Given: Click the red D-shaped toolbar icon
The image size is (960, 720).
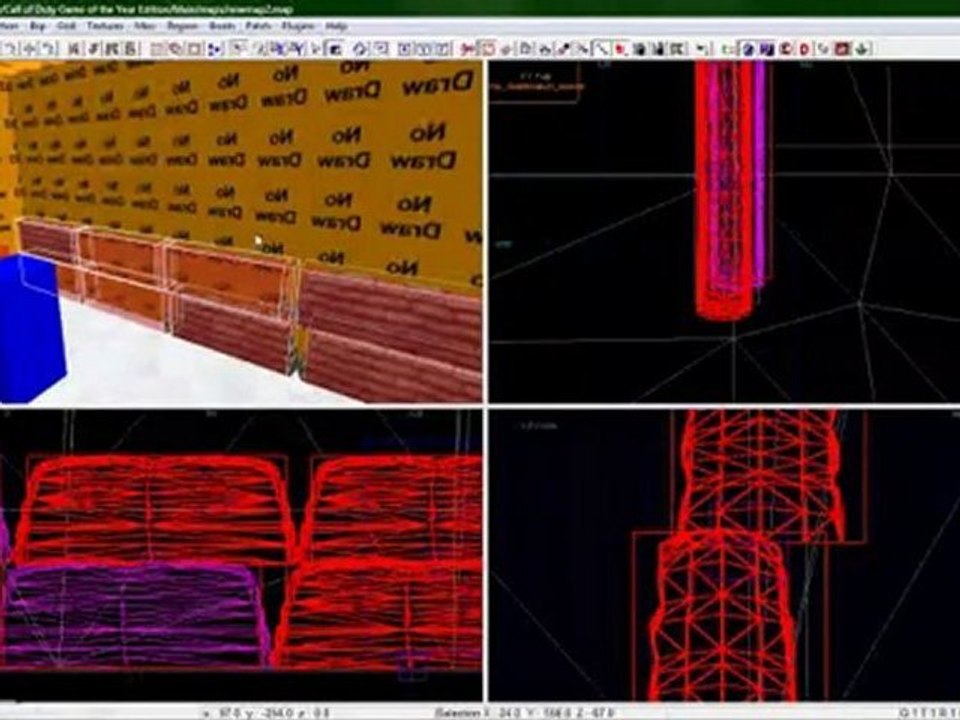Looking at the screenshot, I should pos(804,48).
